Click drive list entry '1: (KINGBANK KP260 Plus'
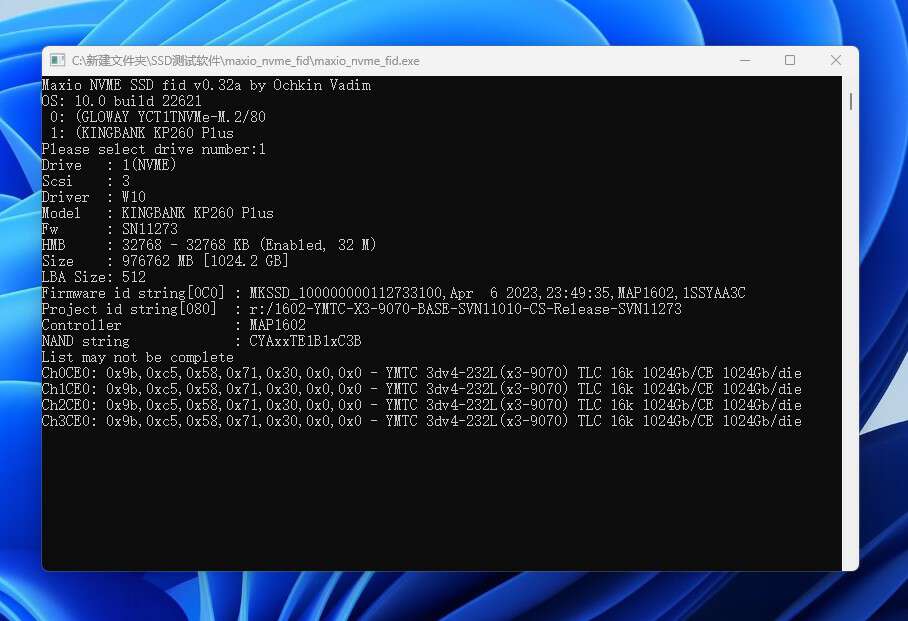Viewport: 908px width, 621px height. [x=142, y=133]
